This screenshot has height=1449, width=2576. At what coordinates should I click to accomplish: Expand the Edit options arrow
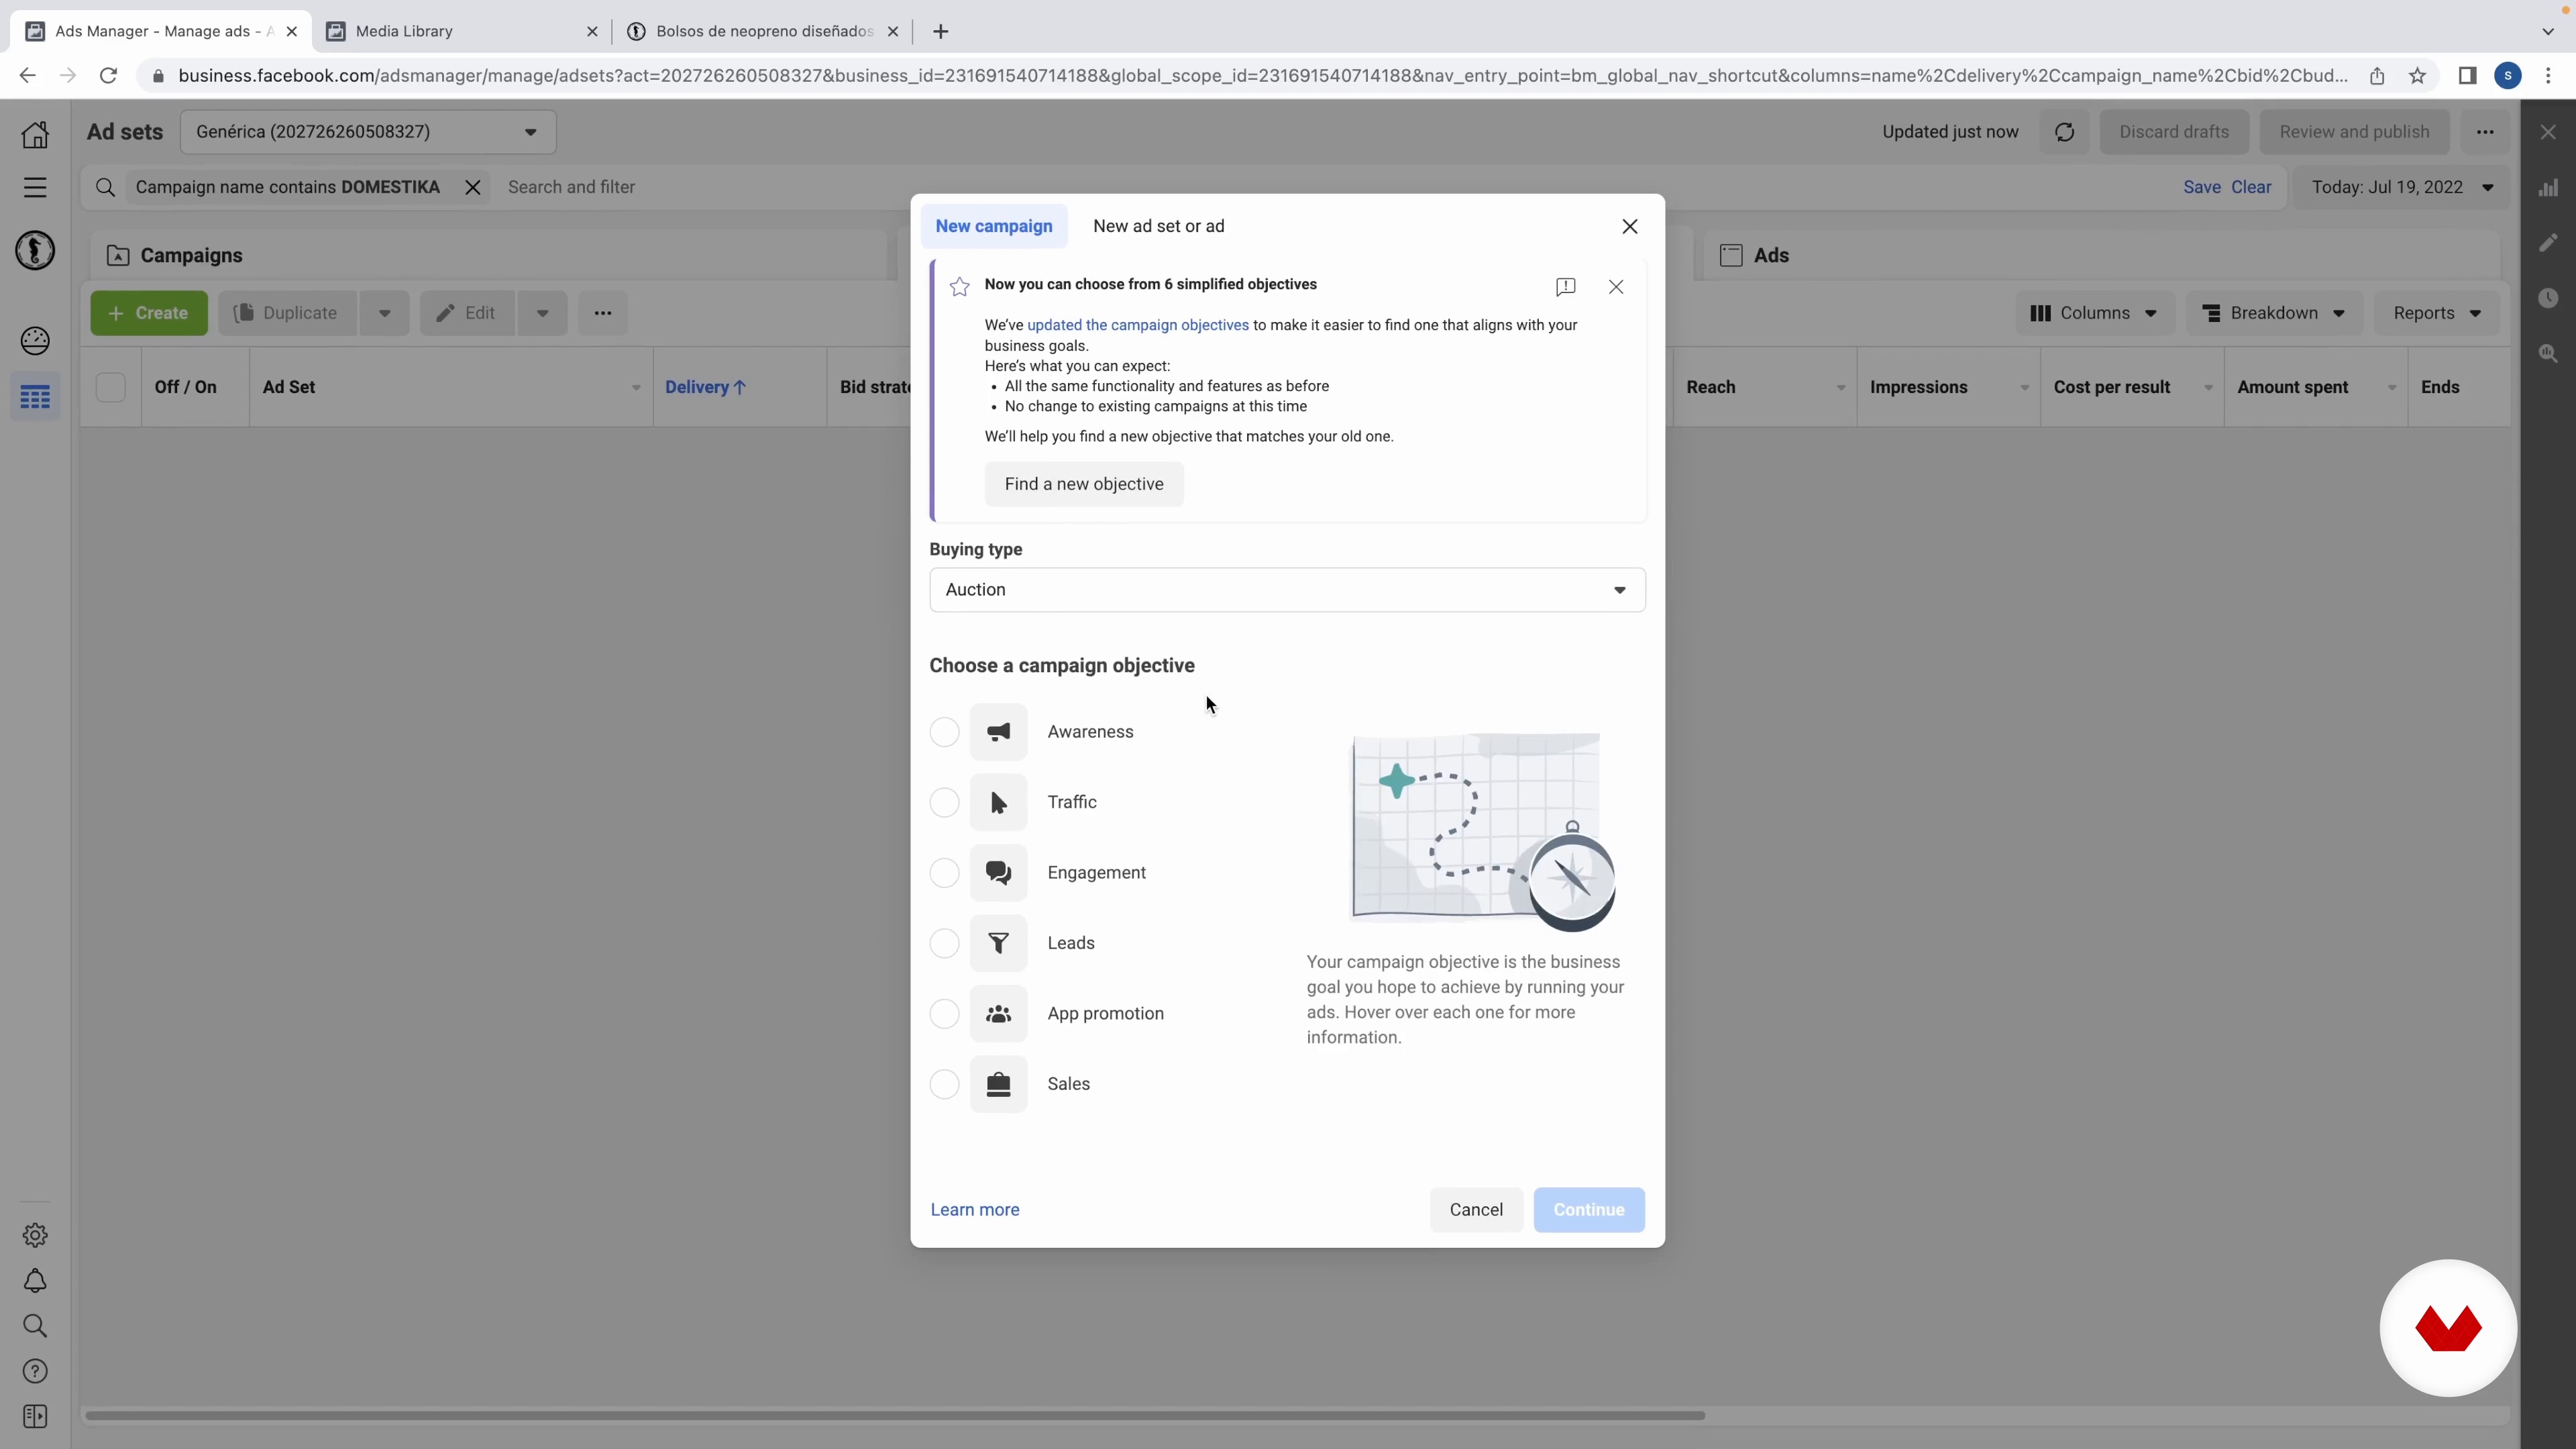pos(542,313)
